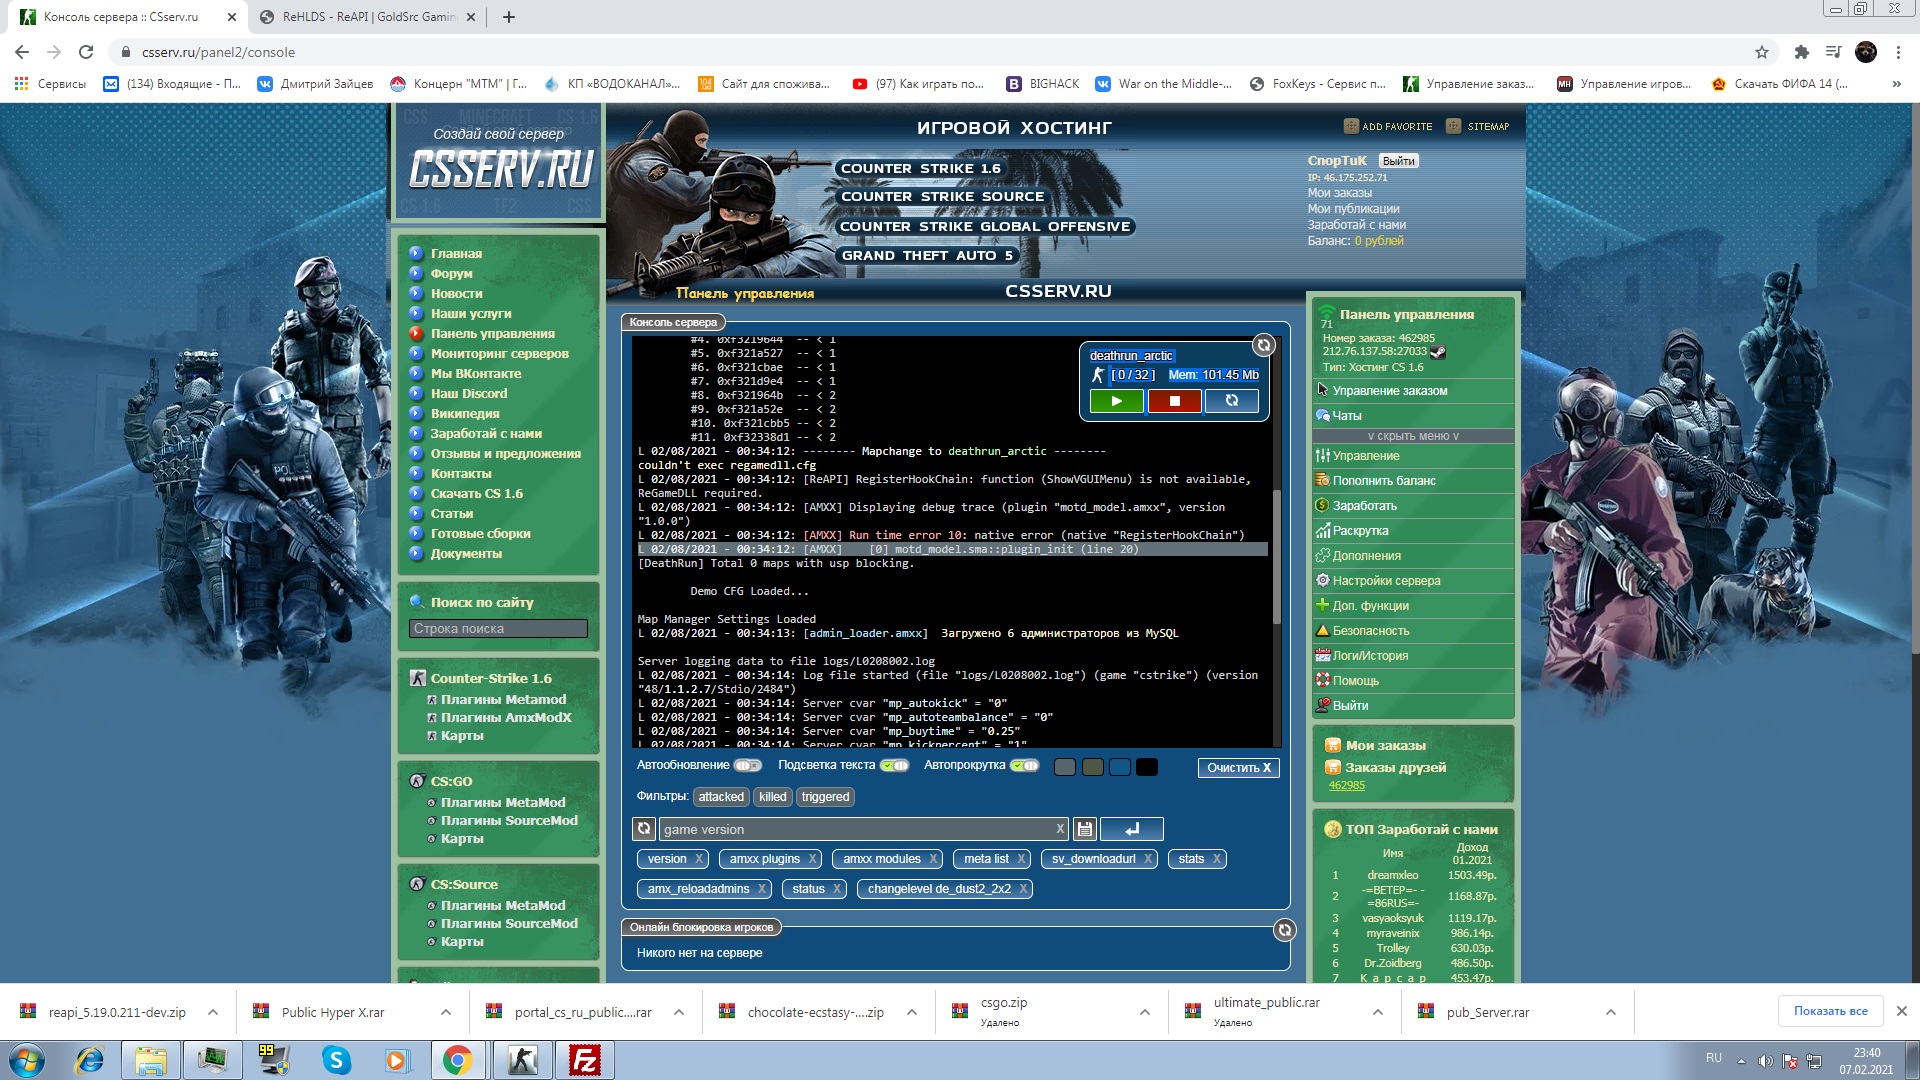The image size is (1920, 1080).
Task: Open the Steam connect icon next to server IP
Action: [1438, 352]
